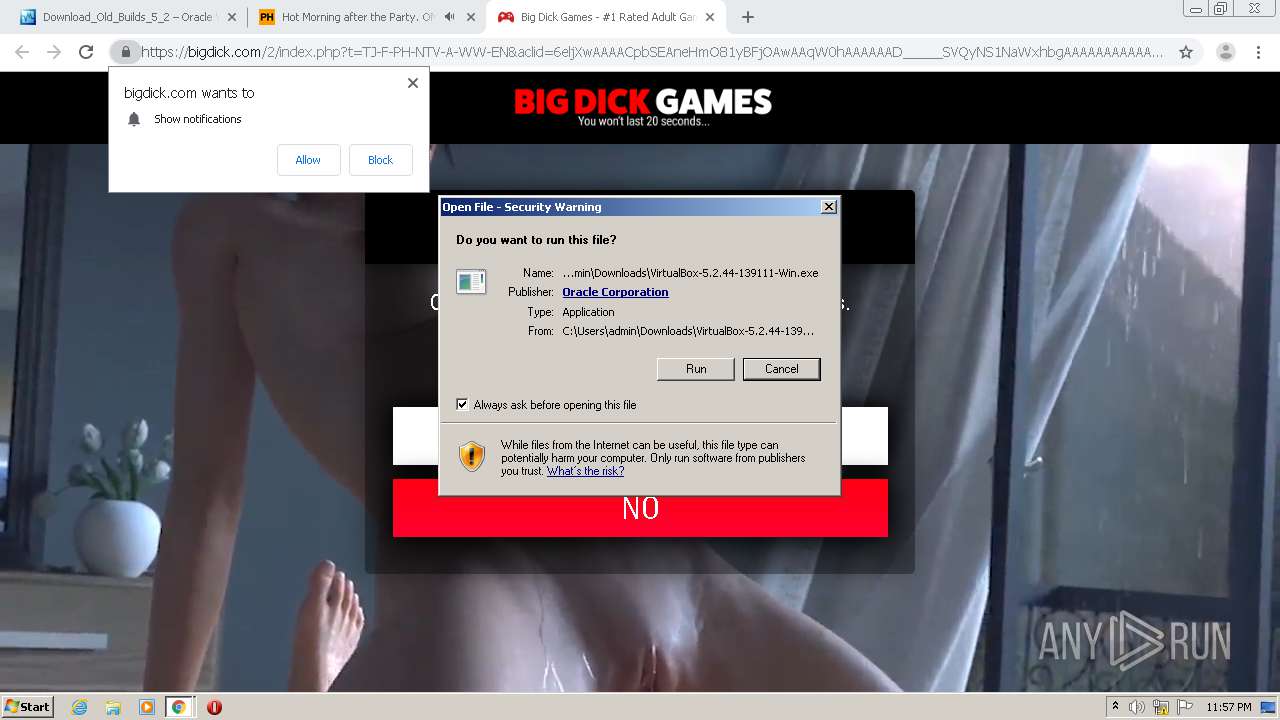Dismiss the notification permission popup
The image size is (1280, 720).
tap(413, 83)
